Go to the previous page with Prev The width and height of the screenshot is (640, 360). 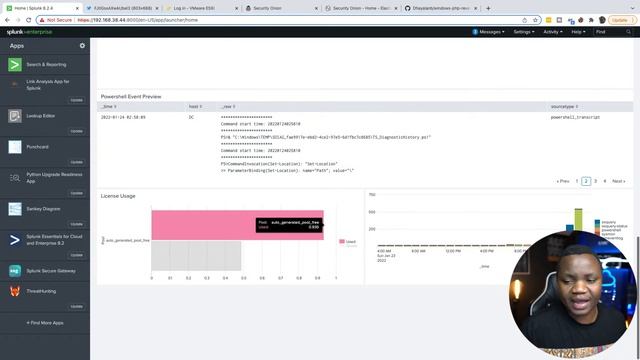[x=563, y=181]
